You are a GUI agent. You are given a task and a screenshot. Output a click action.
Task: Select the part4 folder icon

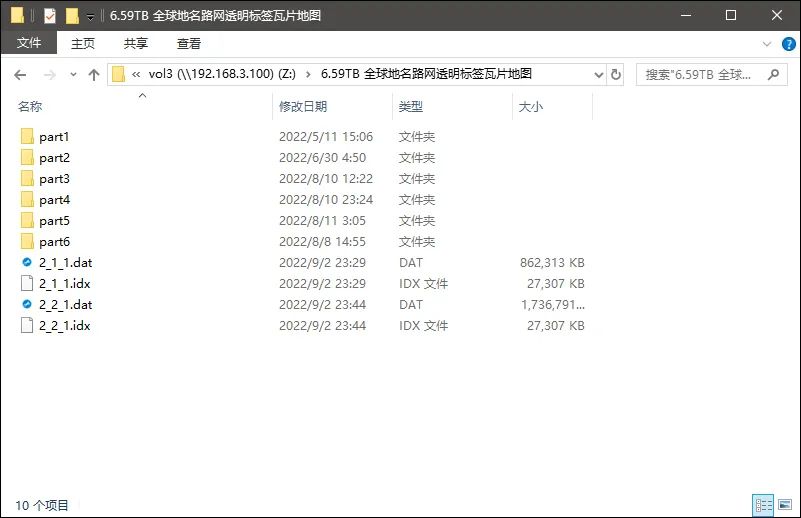(28, 199)
